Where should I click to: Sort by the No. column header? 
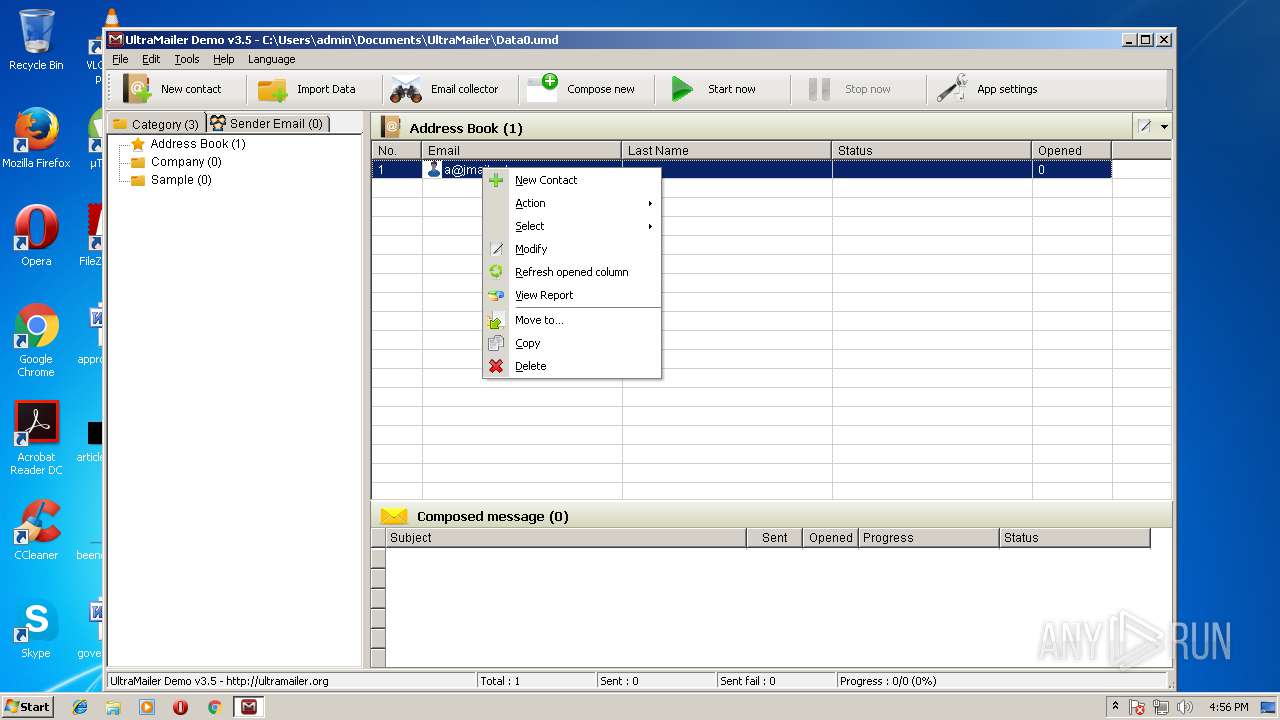pos(397,150)
